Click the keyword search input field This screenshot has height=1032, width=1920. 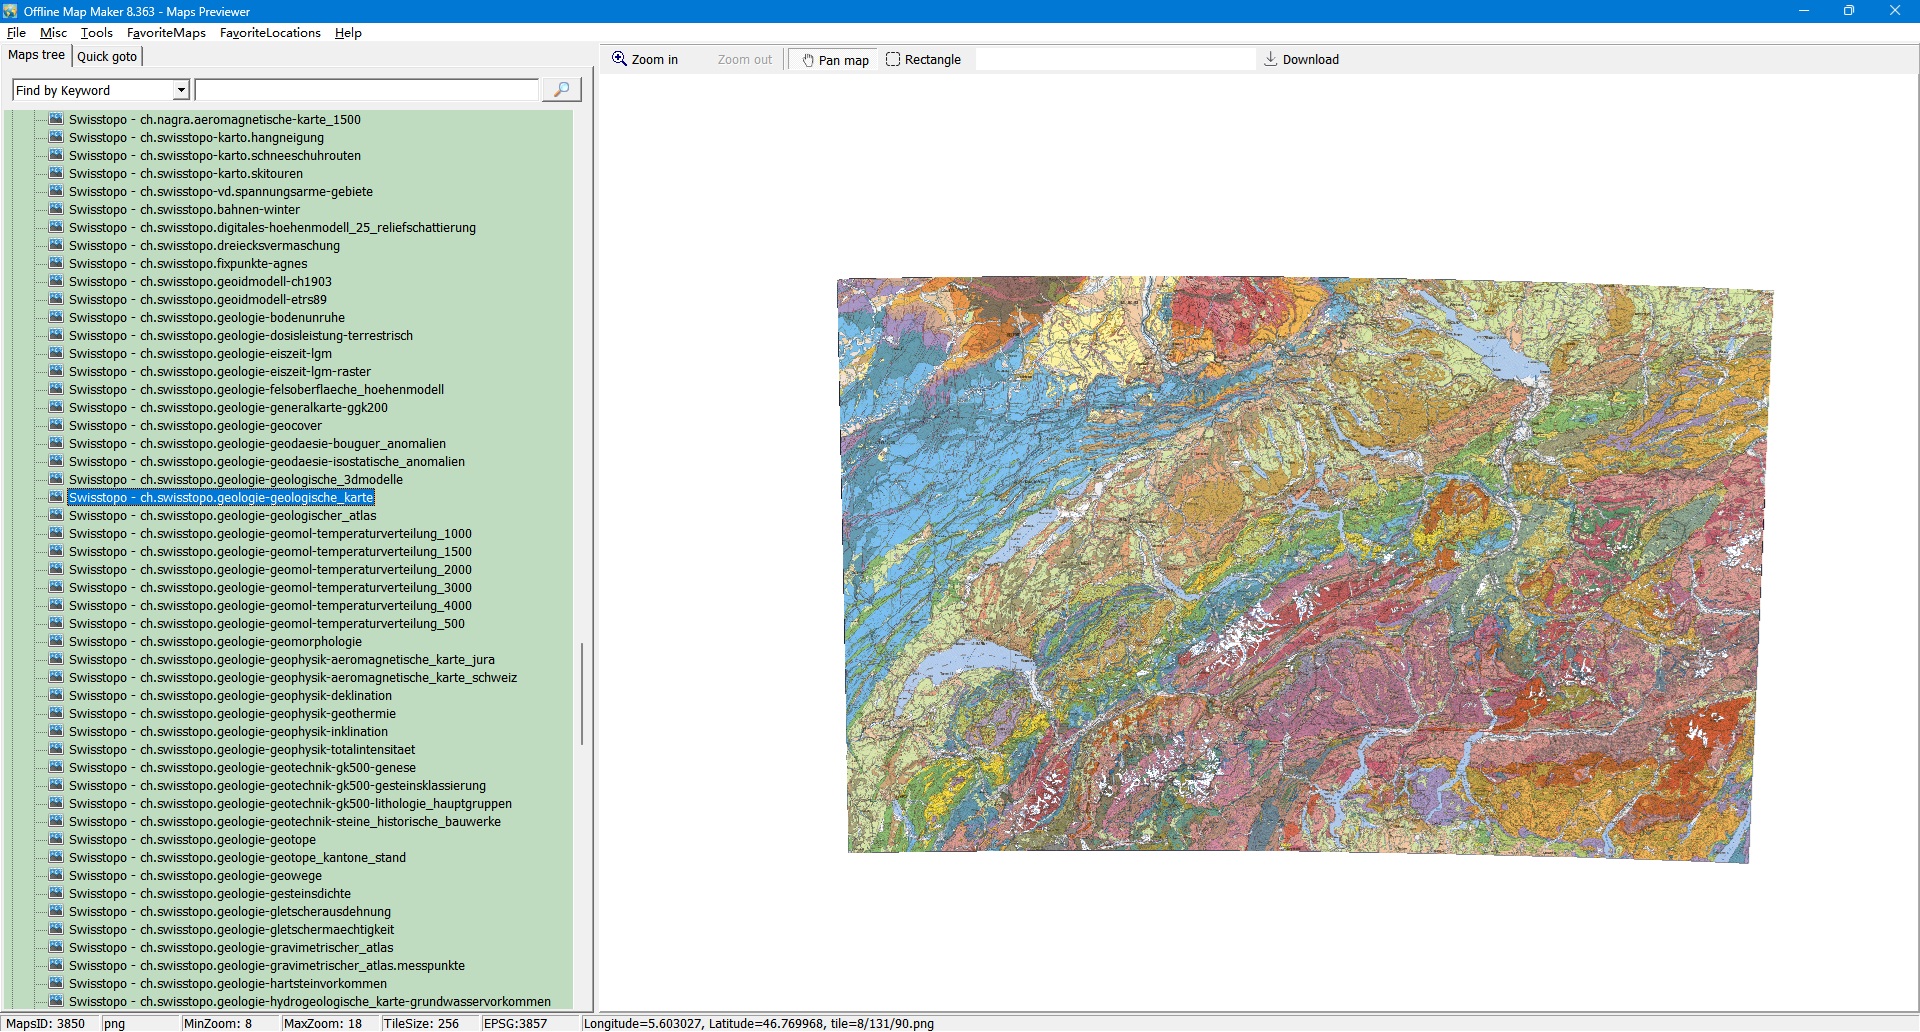pos(366,90)
